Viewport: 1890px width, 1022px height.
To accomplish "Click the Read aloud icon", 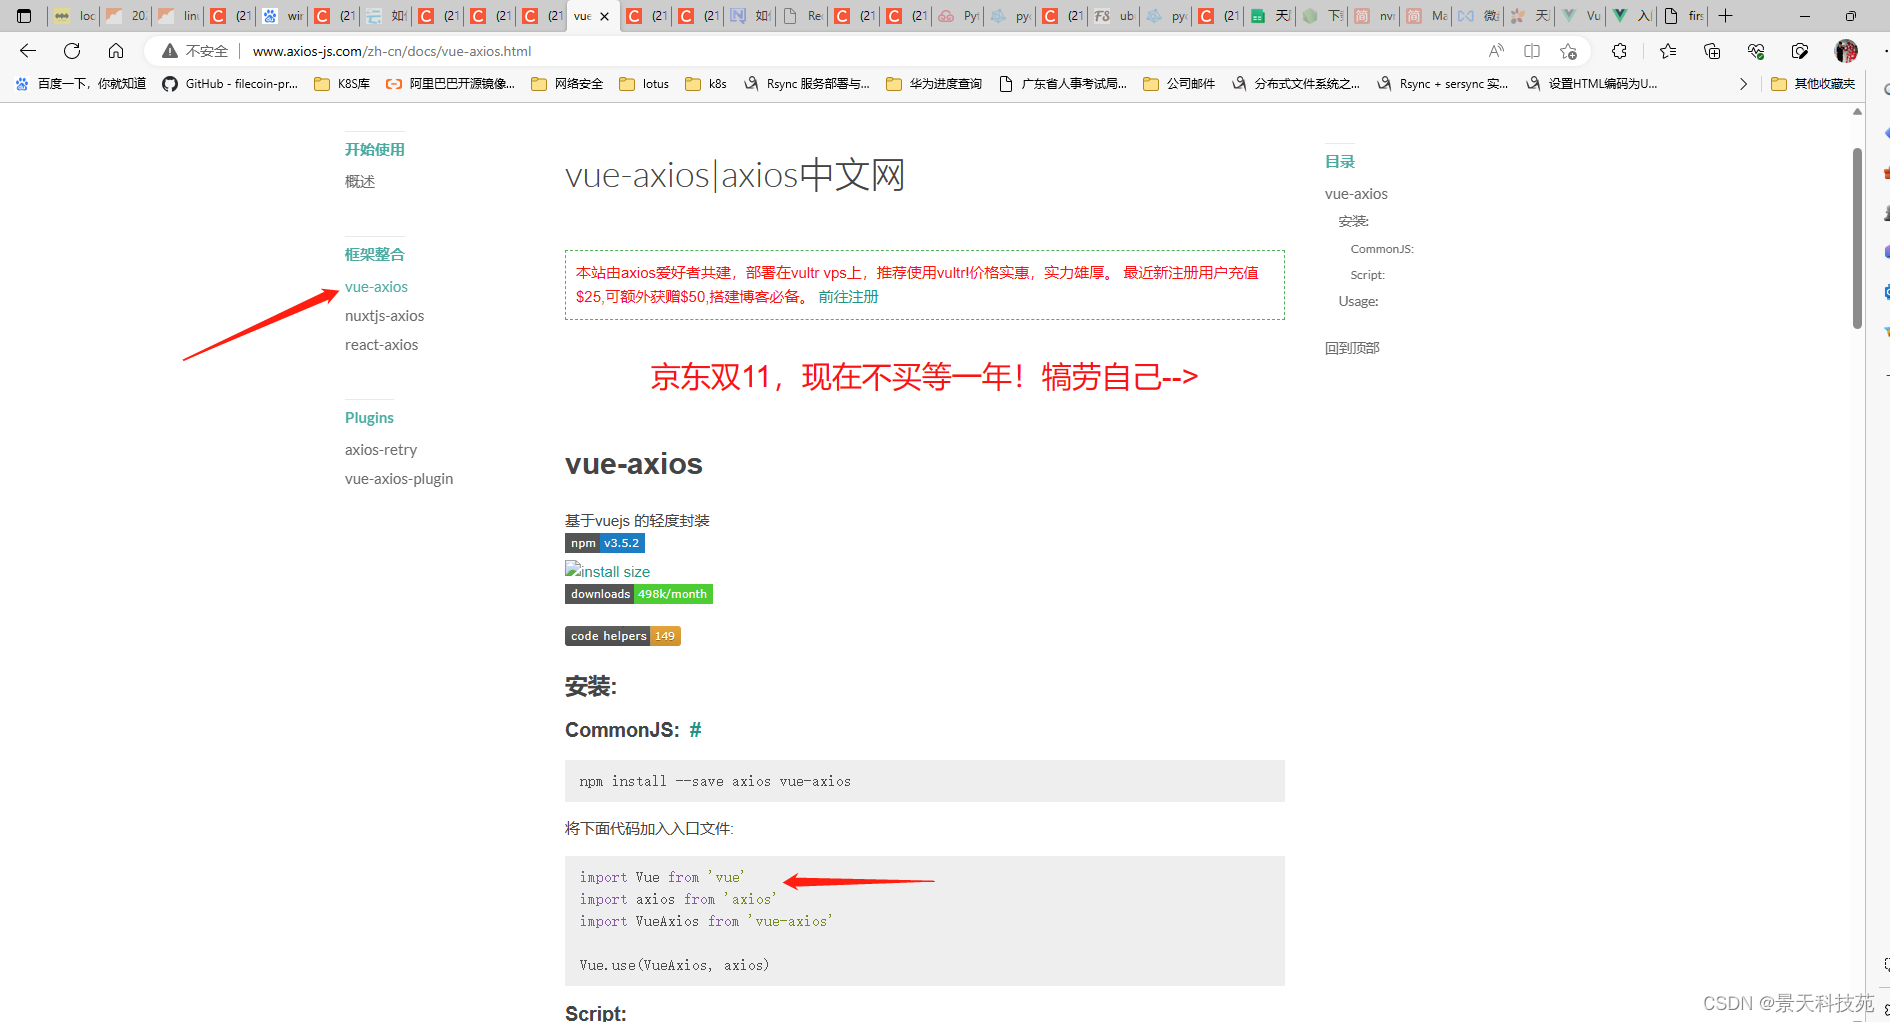I will (x=1496, y=51).
